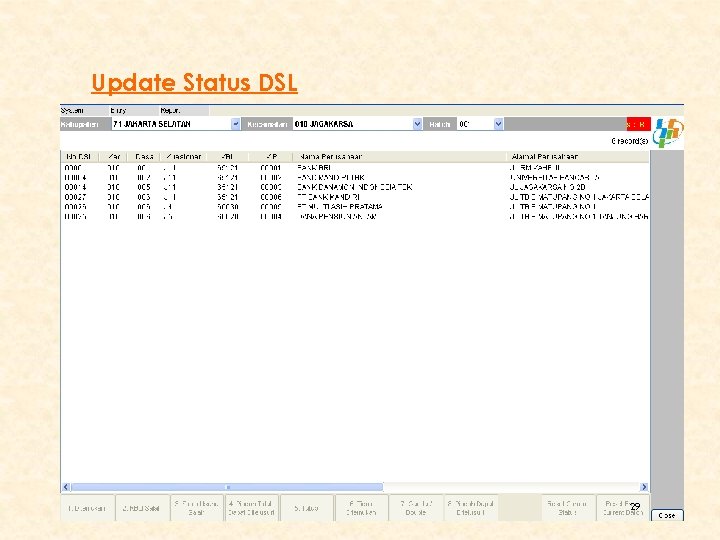Click the Reset Current Batch button
Image resolution: width=720 pixels, height=540 pixels.
click(x=623, y=508)
